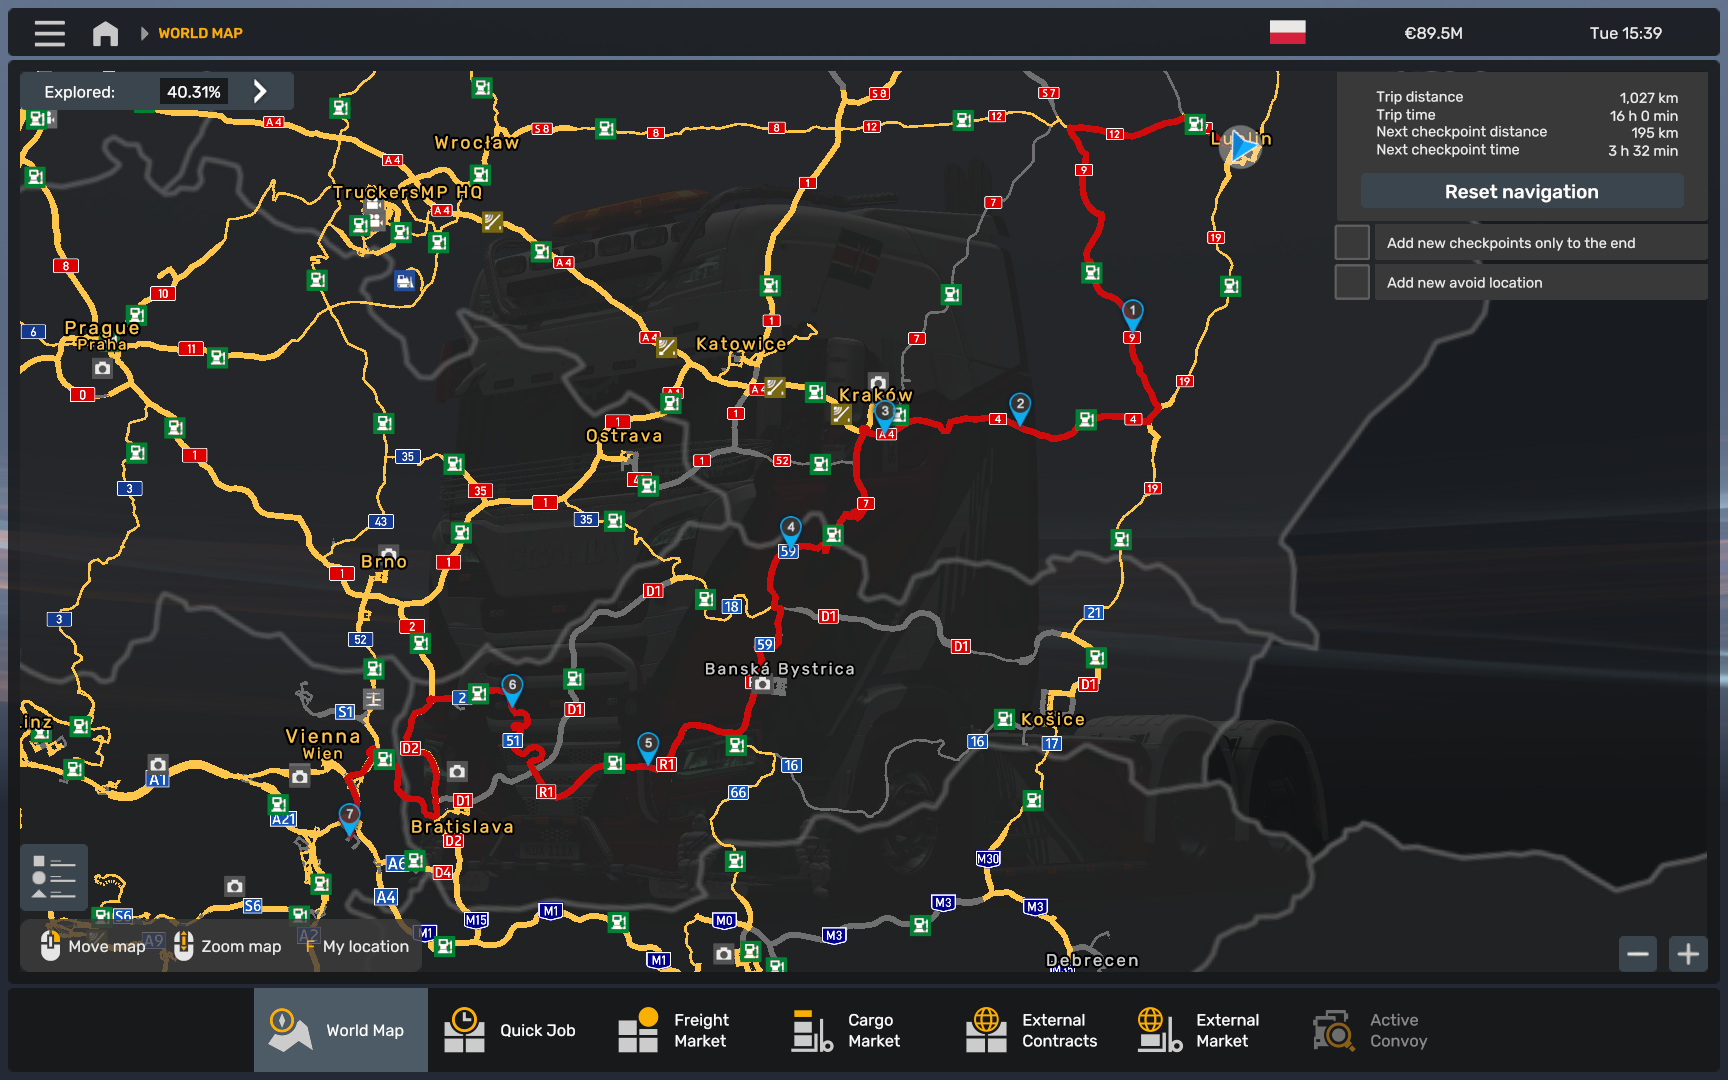Open the hamburger main menu

(x=49, y=33)
